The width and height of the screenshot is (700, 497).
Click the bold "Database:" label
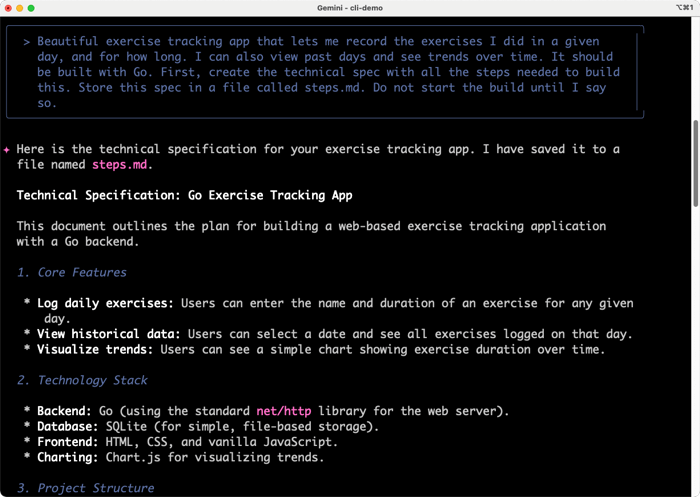[70, 426]
